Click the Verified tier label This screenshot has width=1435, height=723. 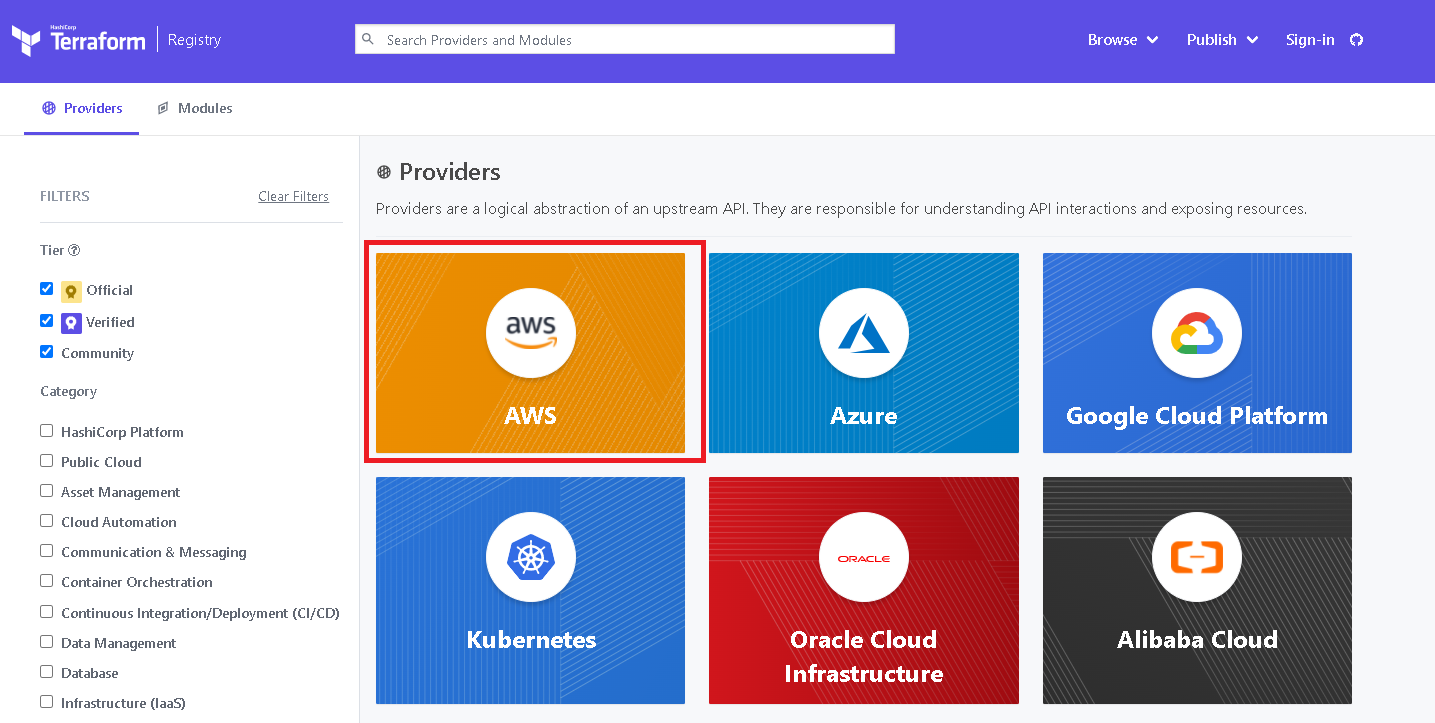[x=110, y=322]
